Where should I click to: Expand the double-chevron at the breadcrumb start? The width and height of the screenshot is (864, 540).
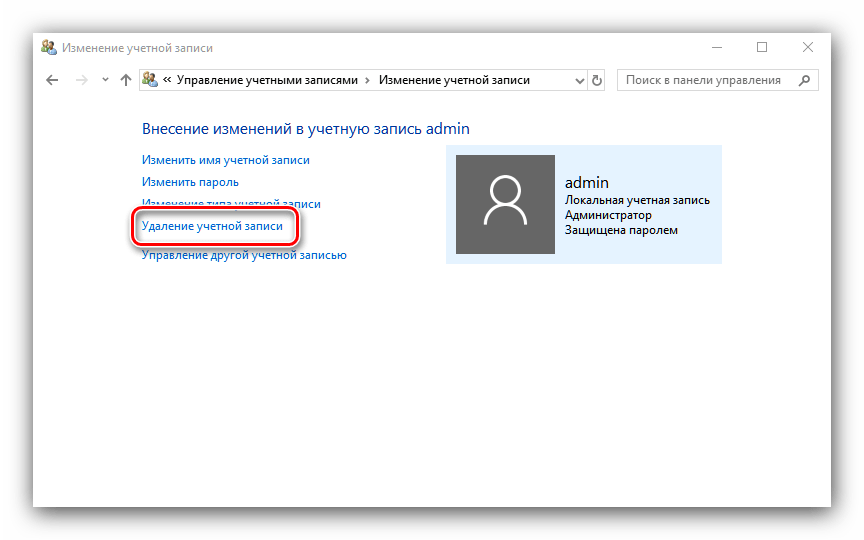167,80
